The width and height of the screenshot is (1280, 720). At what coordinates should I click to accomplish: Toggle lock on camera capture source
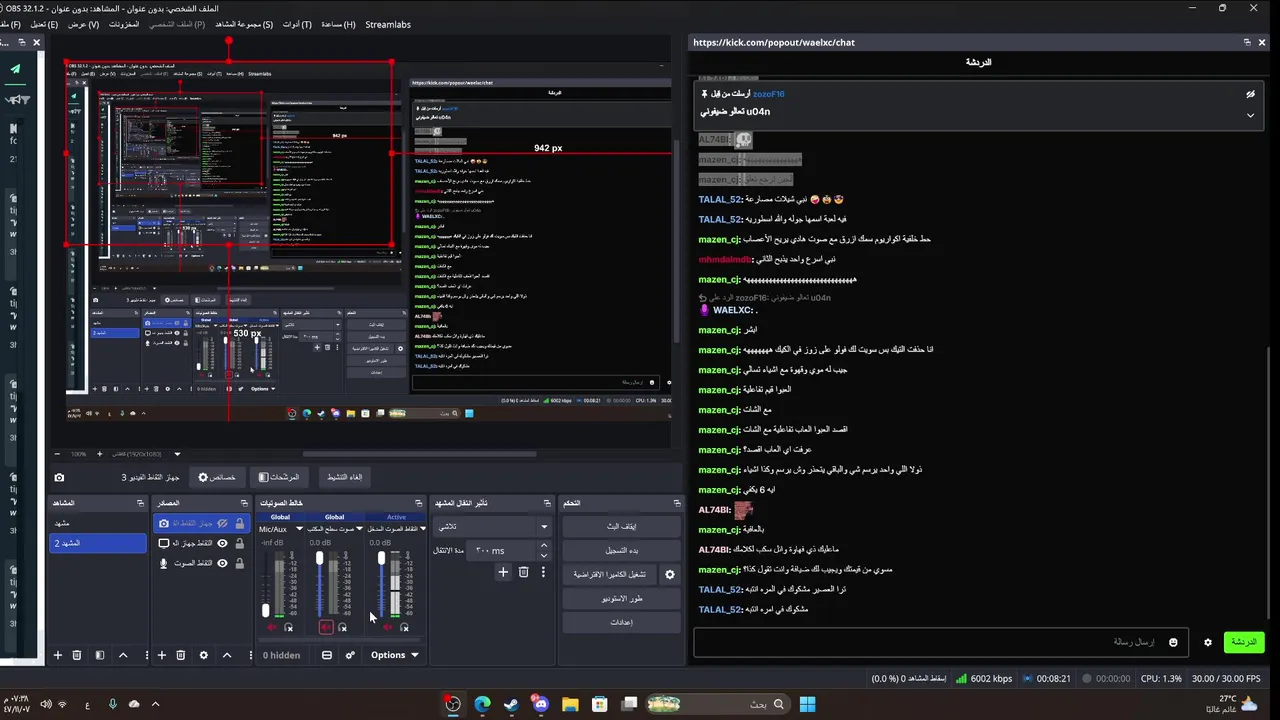[239, 523]
